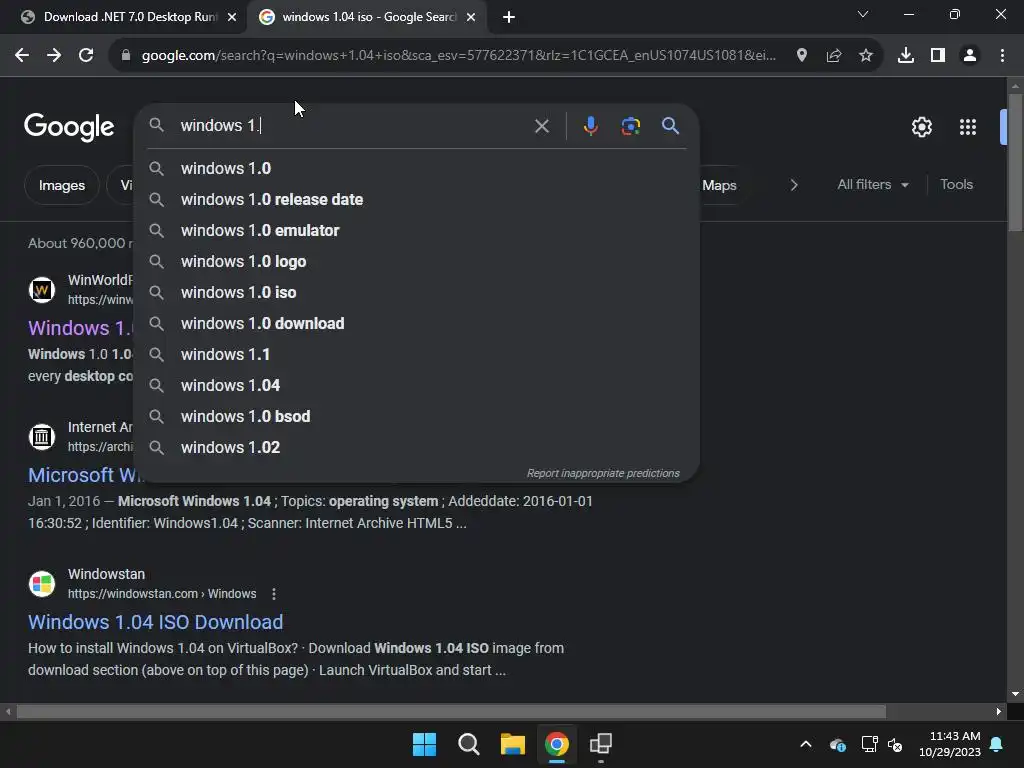
Task: Submit search with blue magnifier icon
Action: point(670,125)
